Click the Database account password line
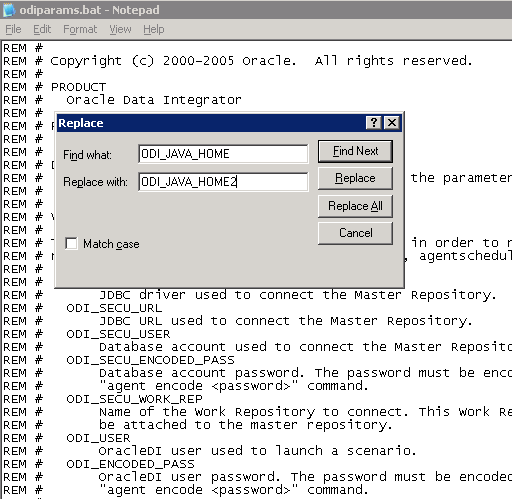The width and height of the screenshot is (512, 499). pos(305,373)
